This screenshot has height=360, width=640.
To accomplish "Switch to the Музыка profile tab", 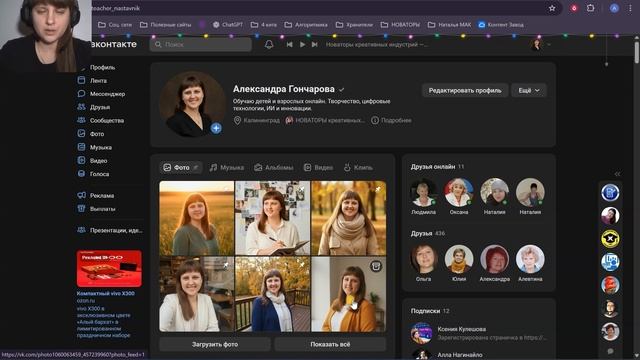I will coord(227,167).
